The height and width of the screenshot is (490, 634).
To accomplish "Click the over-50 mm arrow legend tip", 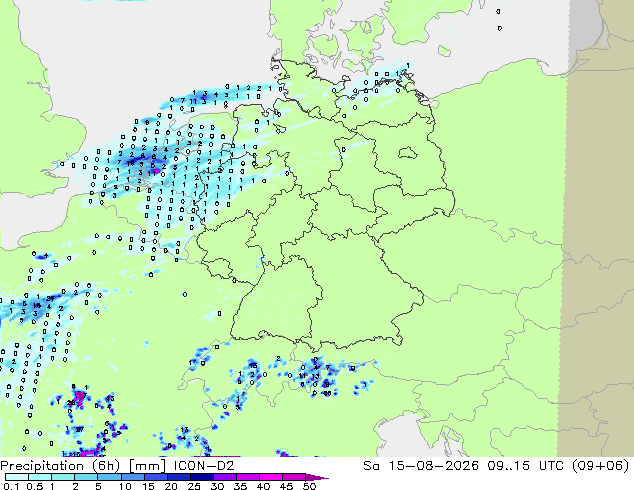I will click(317, 477).
